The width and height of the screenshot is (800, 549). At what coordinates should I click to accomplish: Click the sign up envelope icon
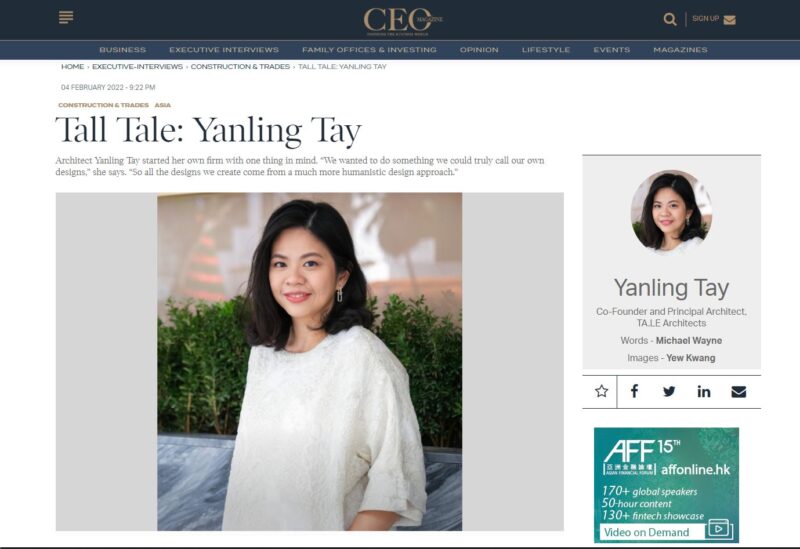730,20
